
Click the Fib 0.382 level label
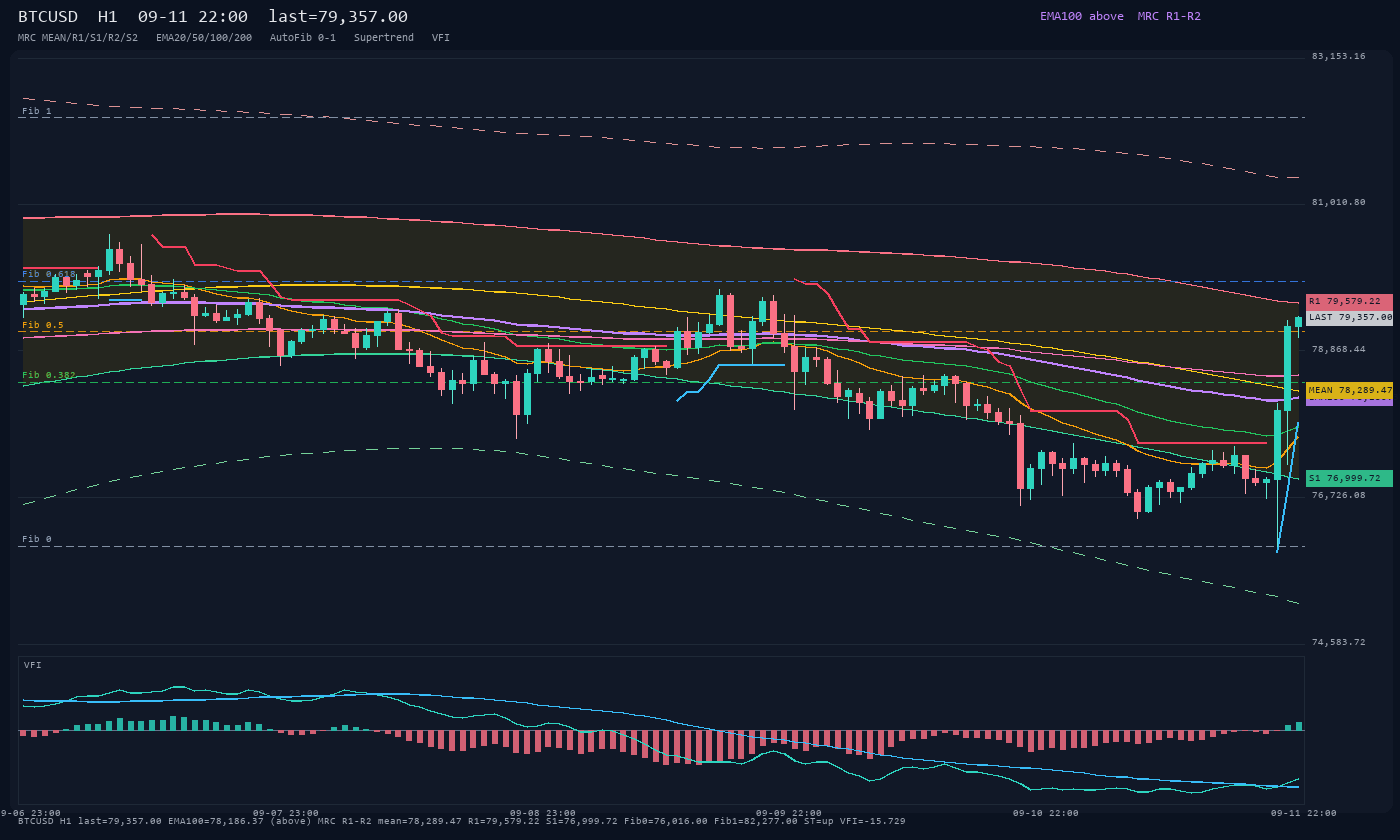pyautogui.click(x=49, y=375)
